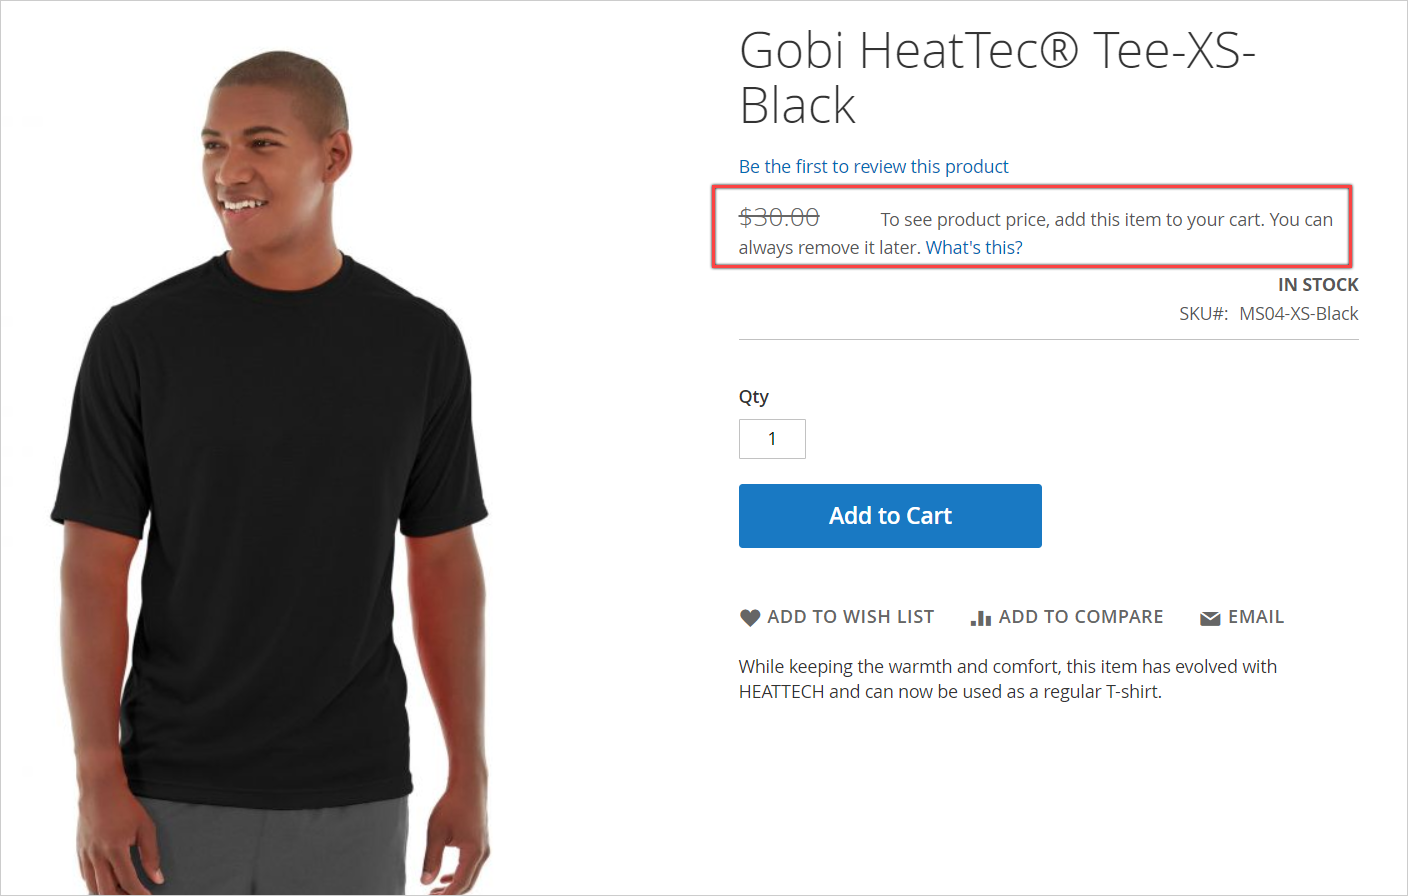Click the struck-through $30.00 price
The image size is (1408, 896).
click(x=779, y=218)
